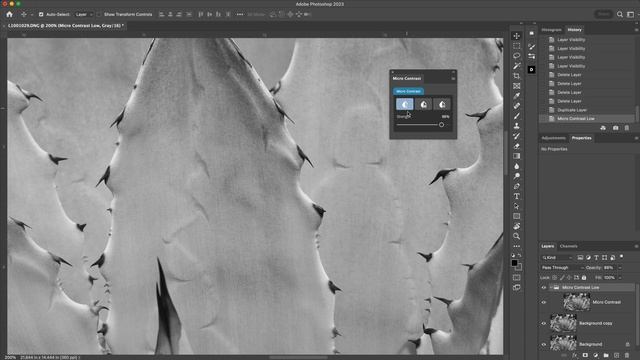Screen dimensions: 640x360
Task: Apply low micro contrast preset button
Action: 404,104
